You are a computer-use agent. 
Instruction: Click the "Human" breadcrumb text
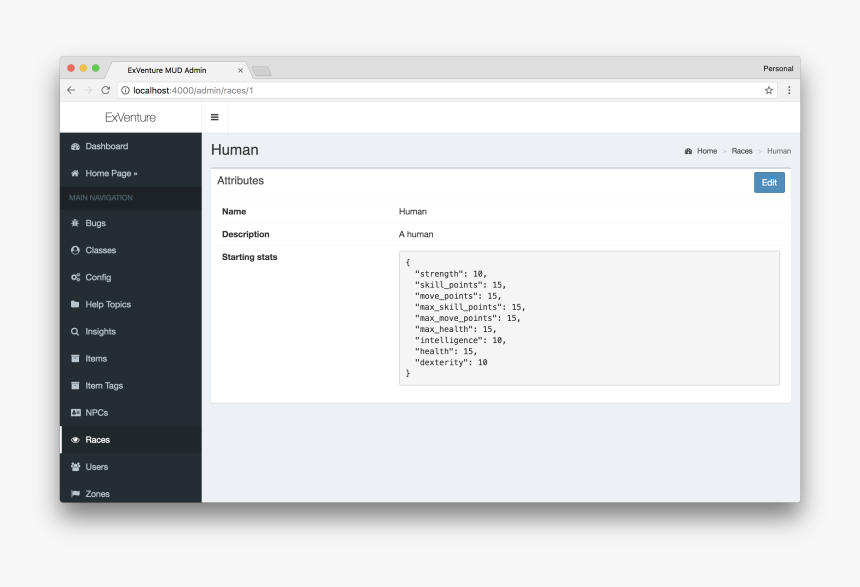click(x=779, y=151)
